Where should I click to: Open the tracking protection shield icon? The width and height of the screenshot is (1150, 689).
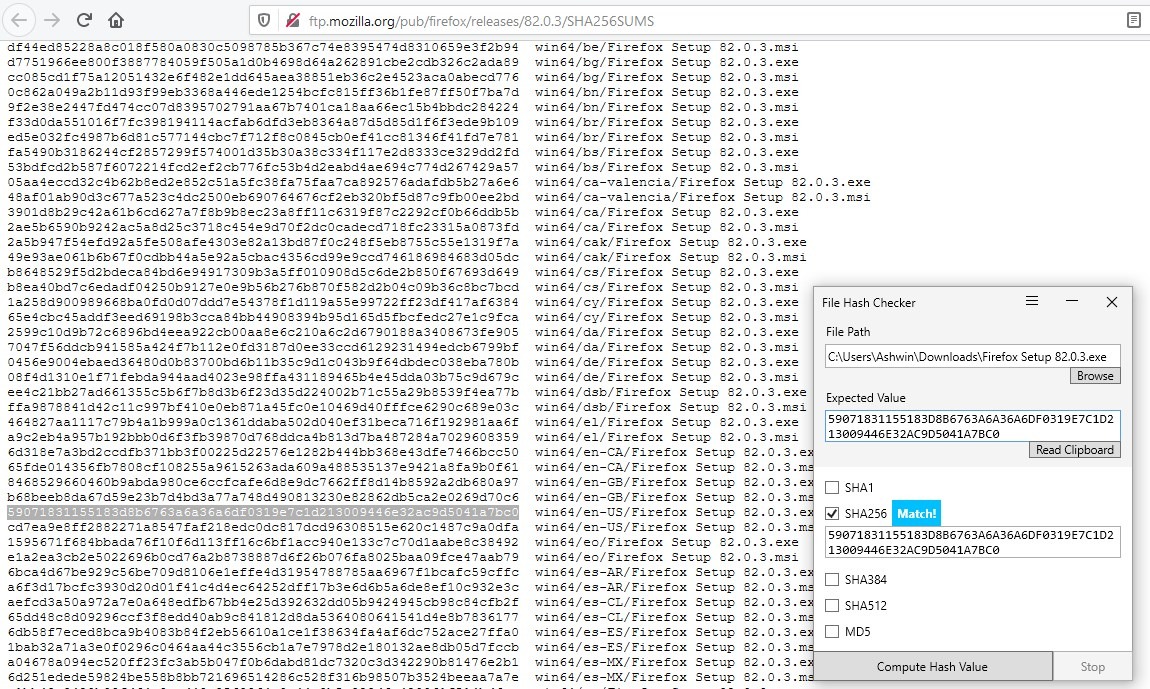click(x=265, y=21)
